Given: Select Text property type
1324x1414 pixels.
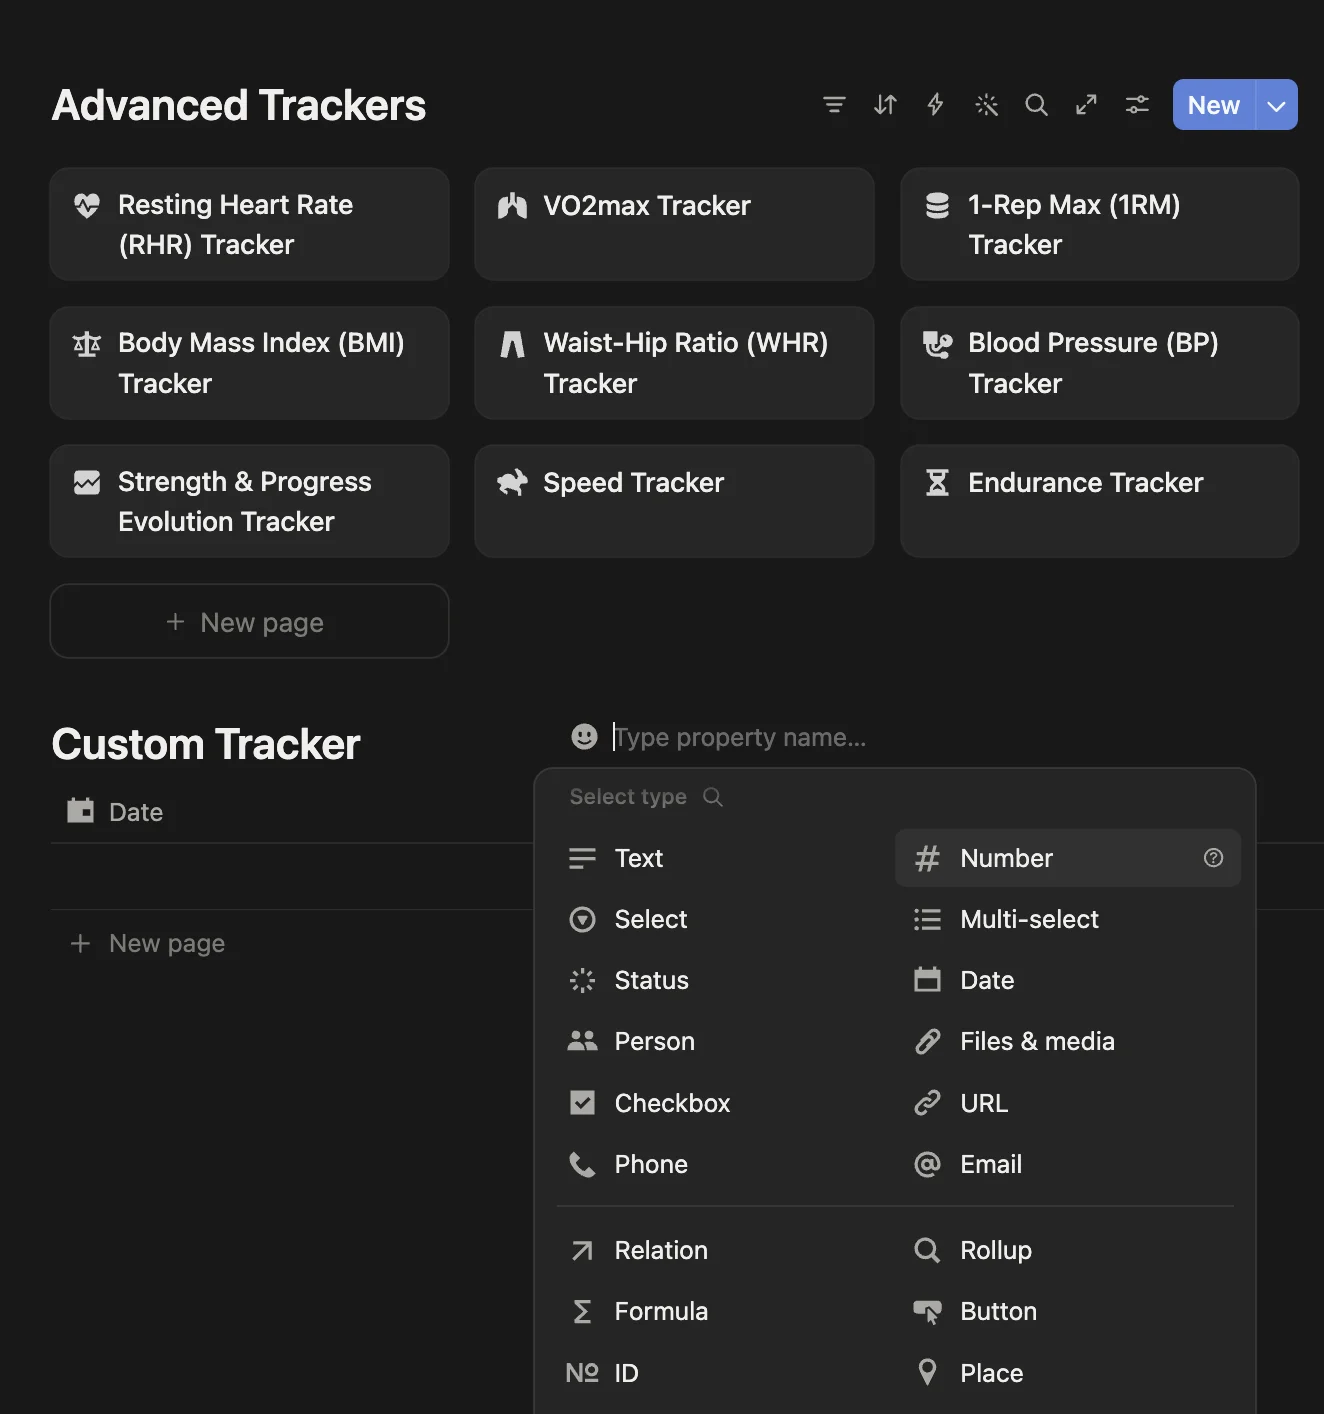Looking at the screenshot, I should point(724,858).
